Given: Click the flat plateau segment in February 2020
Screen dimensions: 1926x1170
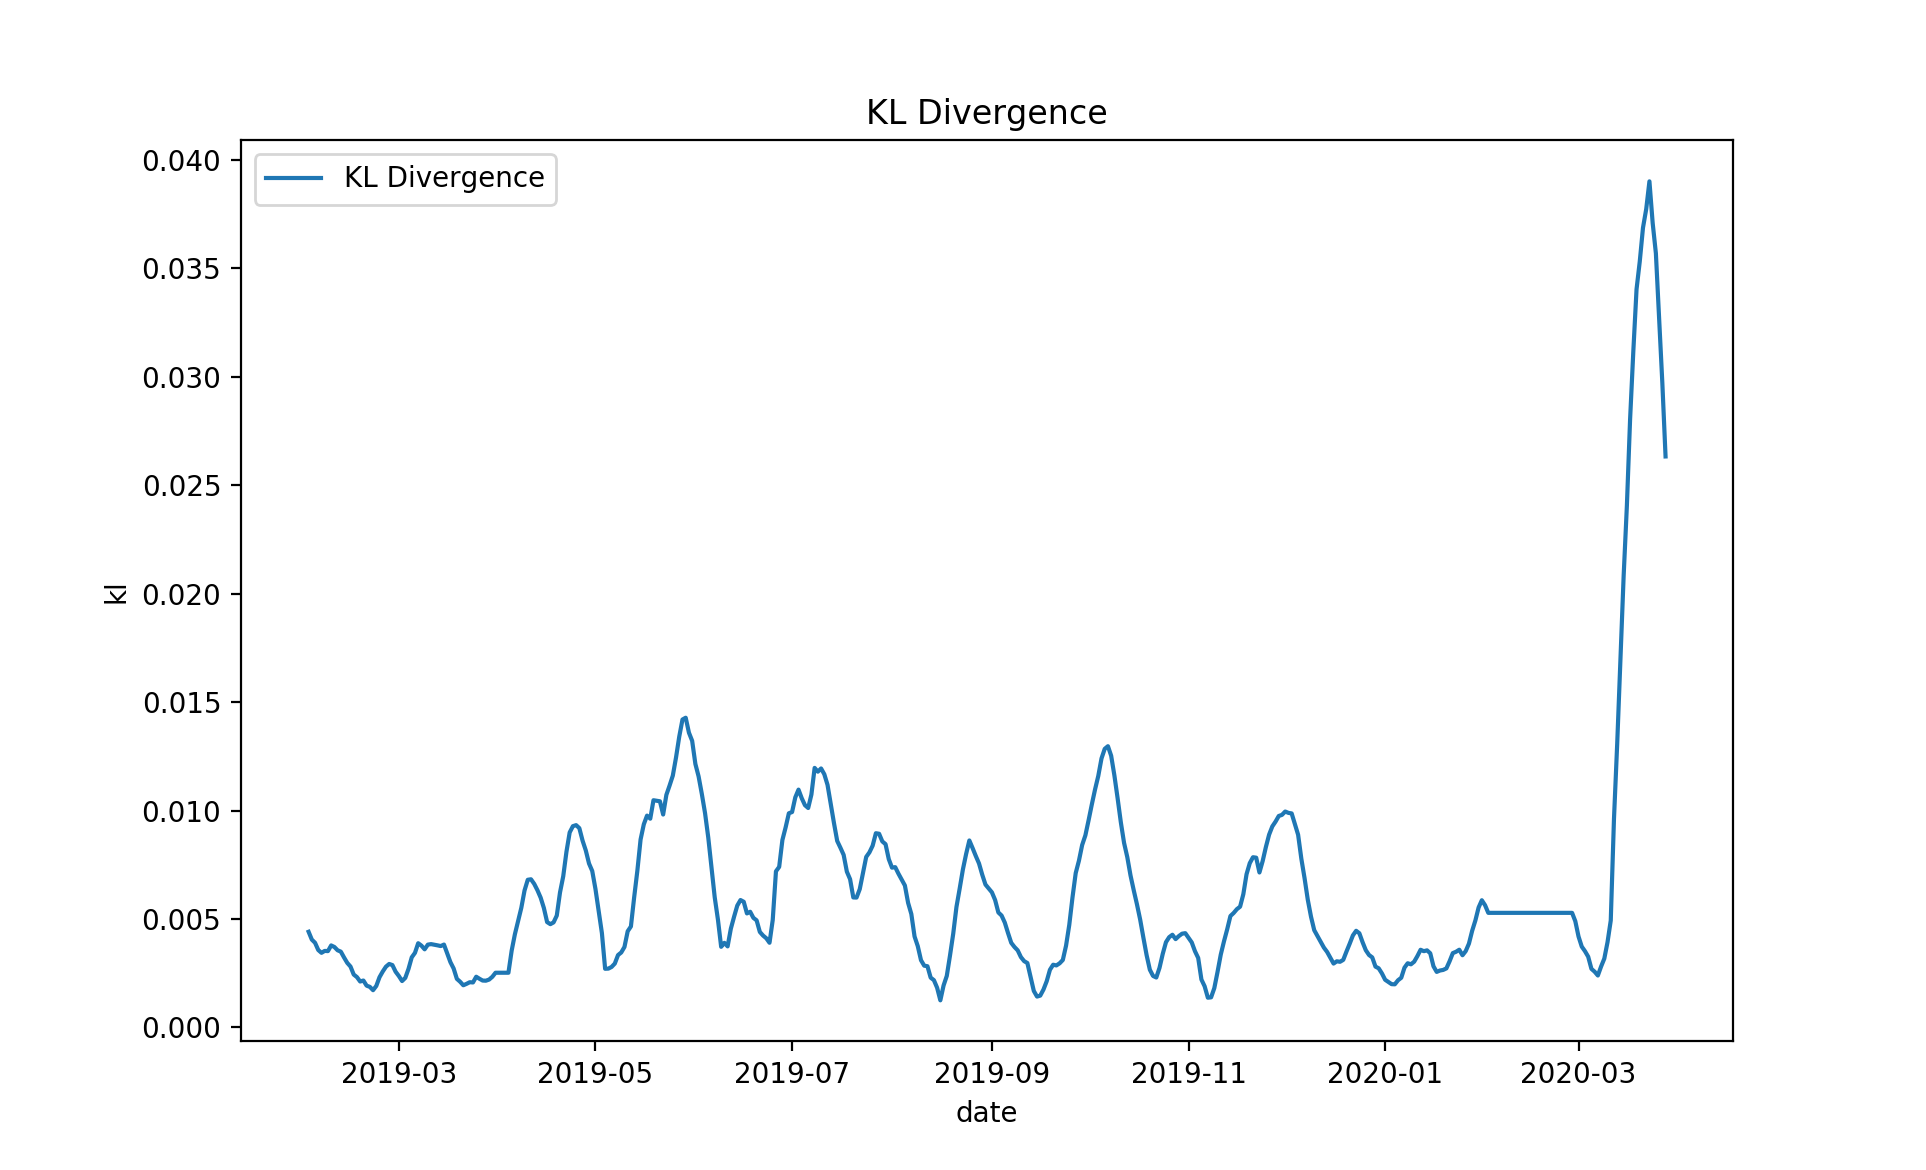Looking at the screenshot, I should (1530, 912).
